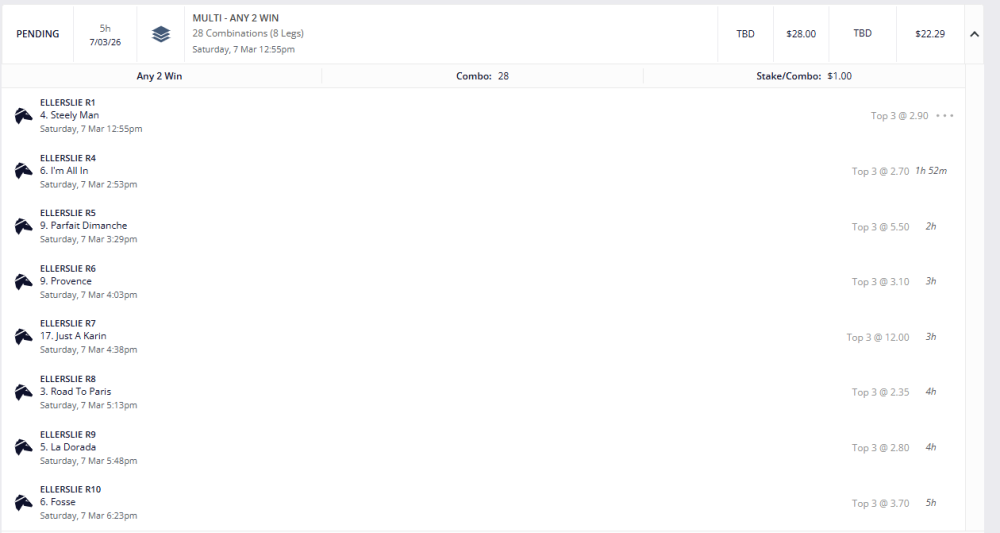
Task: Click the horse icon beside Road To Paris
Action: coord(24,392)
